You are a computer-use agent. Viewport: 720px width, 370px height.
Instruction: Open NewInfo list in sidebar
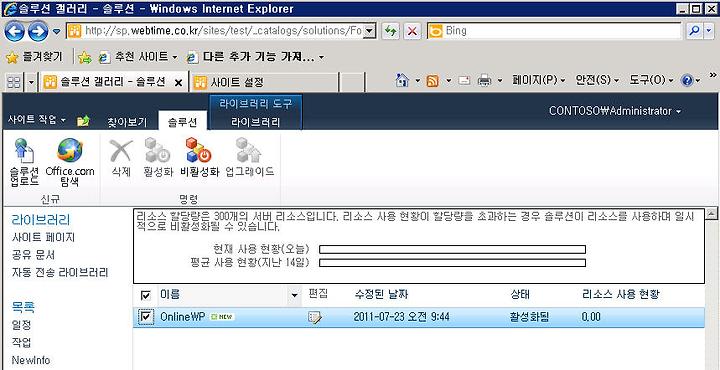pyautogui.click(x=31, y=360)
